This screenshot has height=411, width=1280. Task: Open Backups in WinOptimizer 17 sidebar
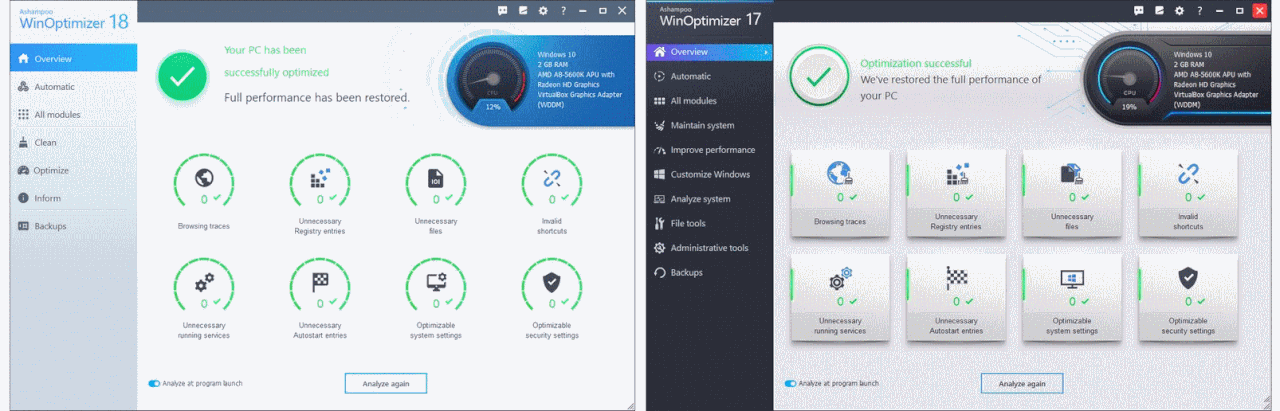coord(709,272)
